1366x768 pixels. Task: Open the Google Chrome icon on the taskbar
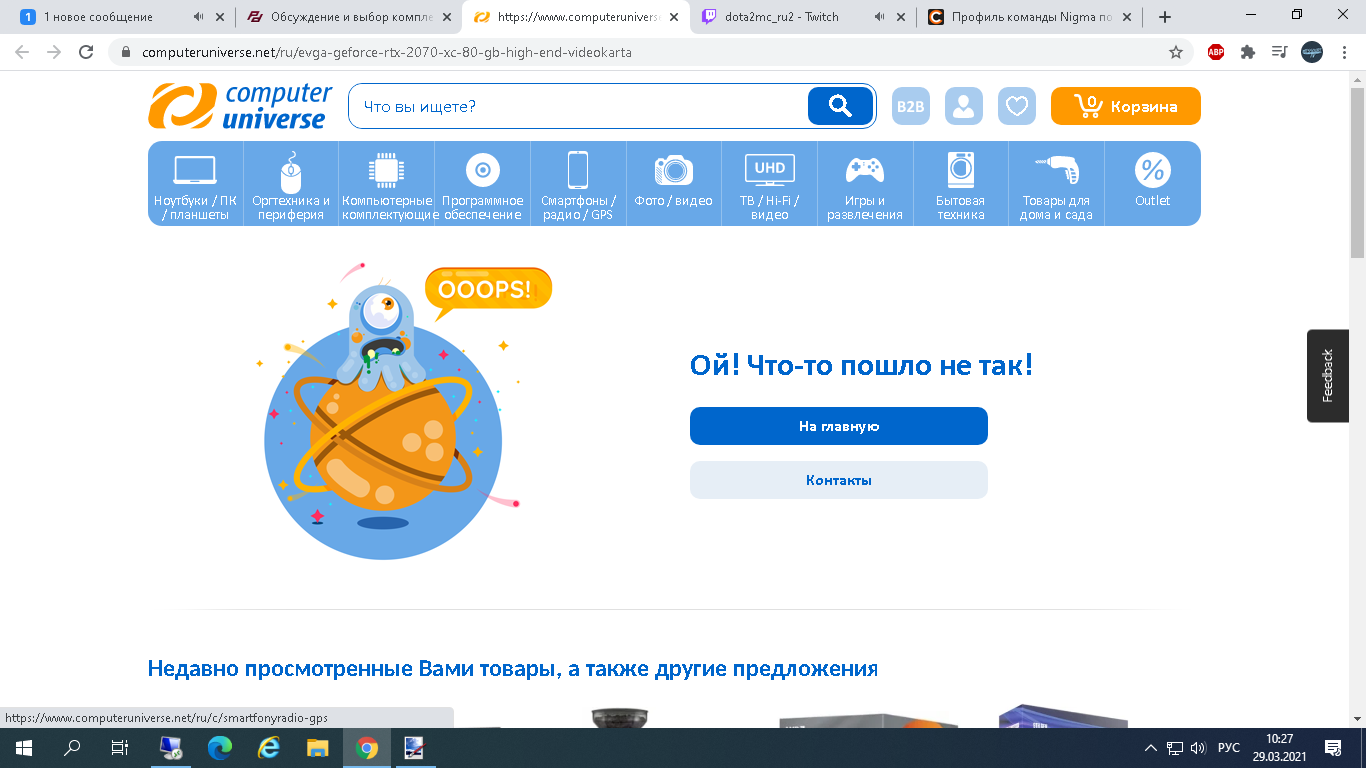click(366, 747)
